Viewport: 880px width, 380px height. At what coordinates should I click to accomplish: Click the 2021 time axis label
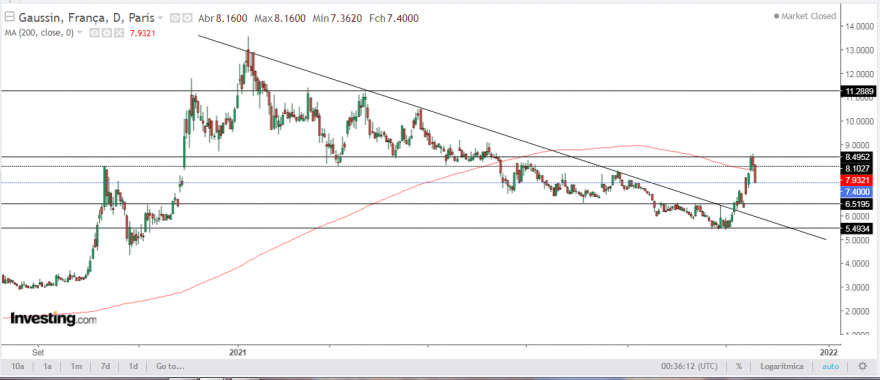click(238, 352)
